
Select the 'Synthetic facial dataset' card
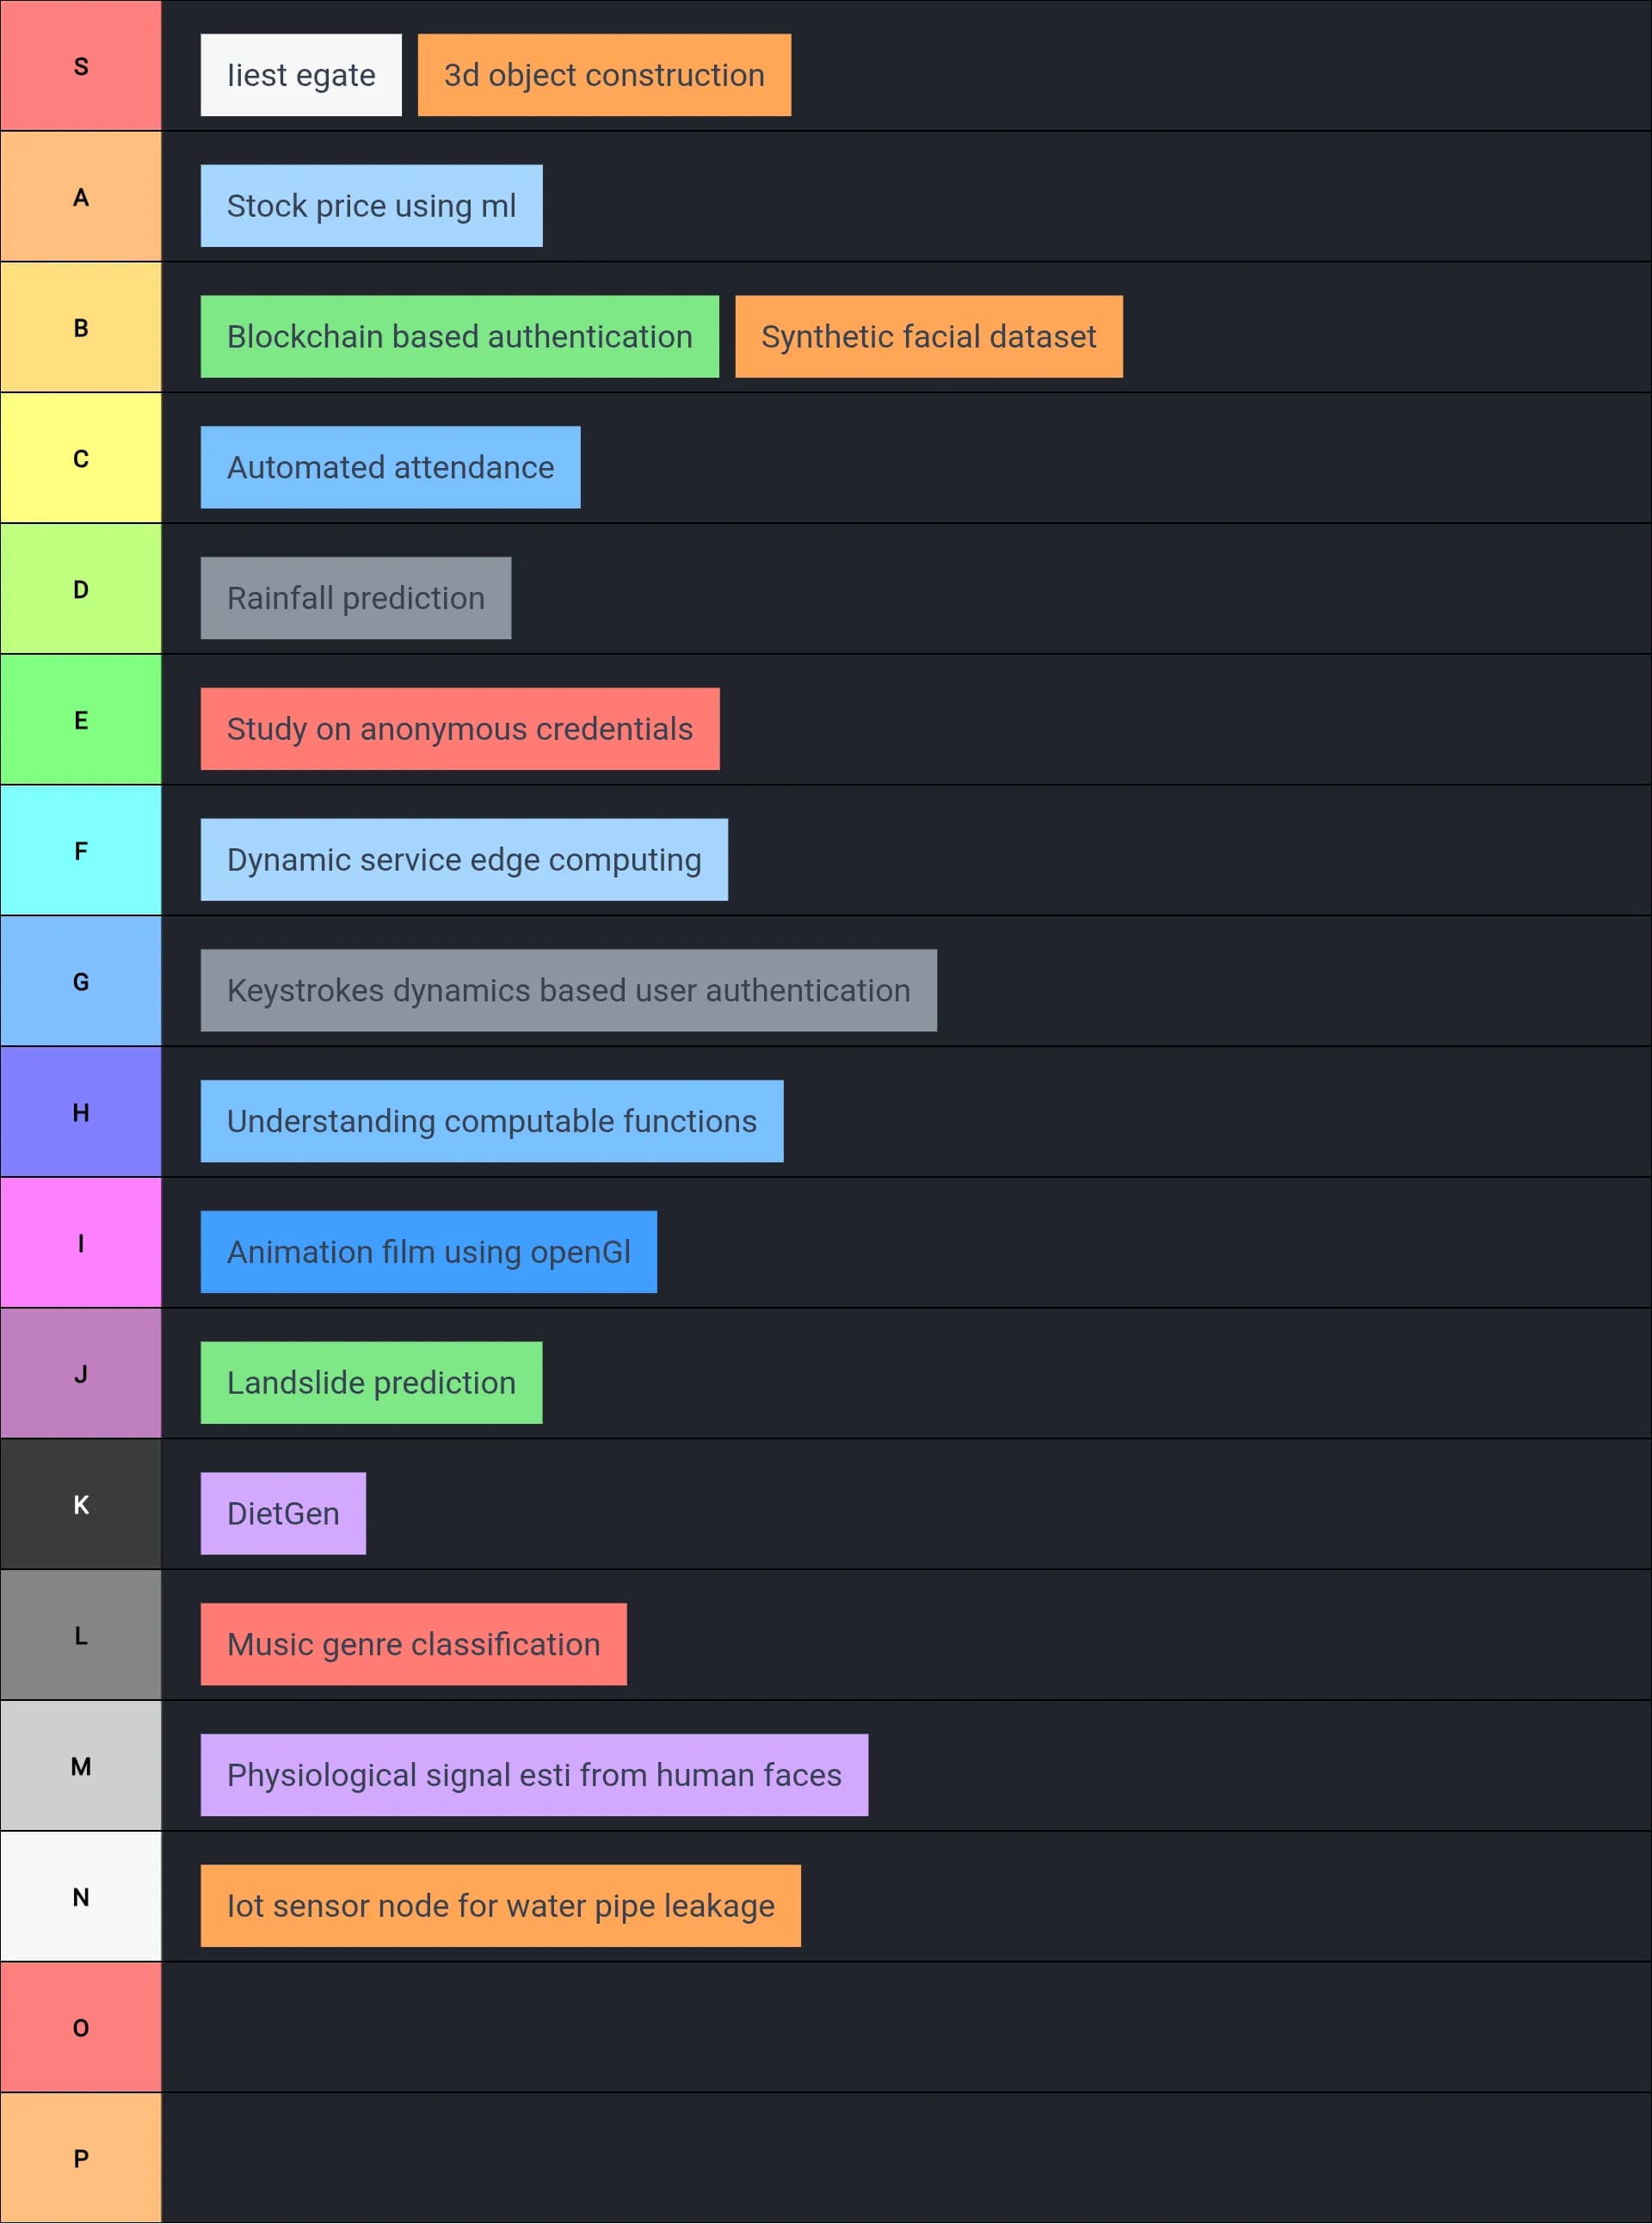928,337
